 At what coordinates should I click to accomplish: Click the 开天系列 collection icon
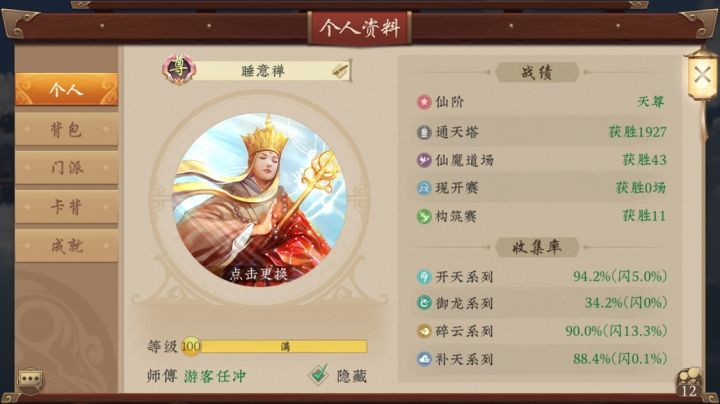pos(423,277)
